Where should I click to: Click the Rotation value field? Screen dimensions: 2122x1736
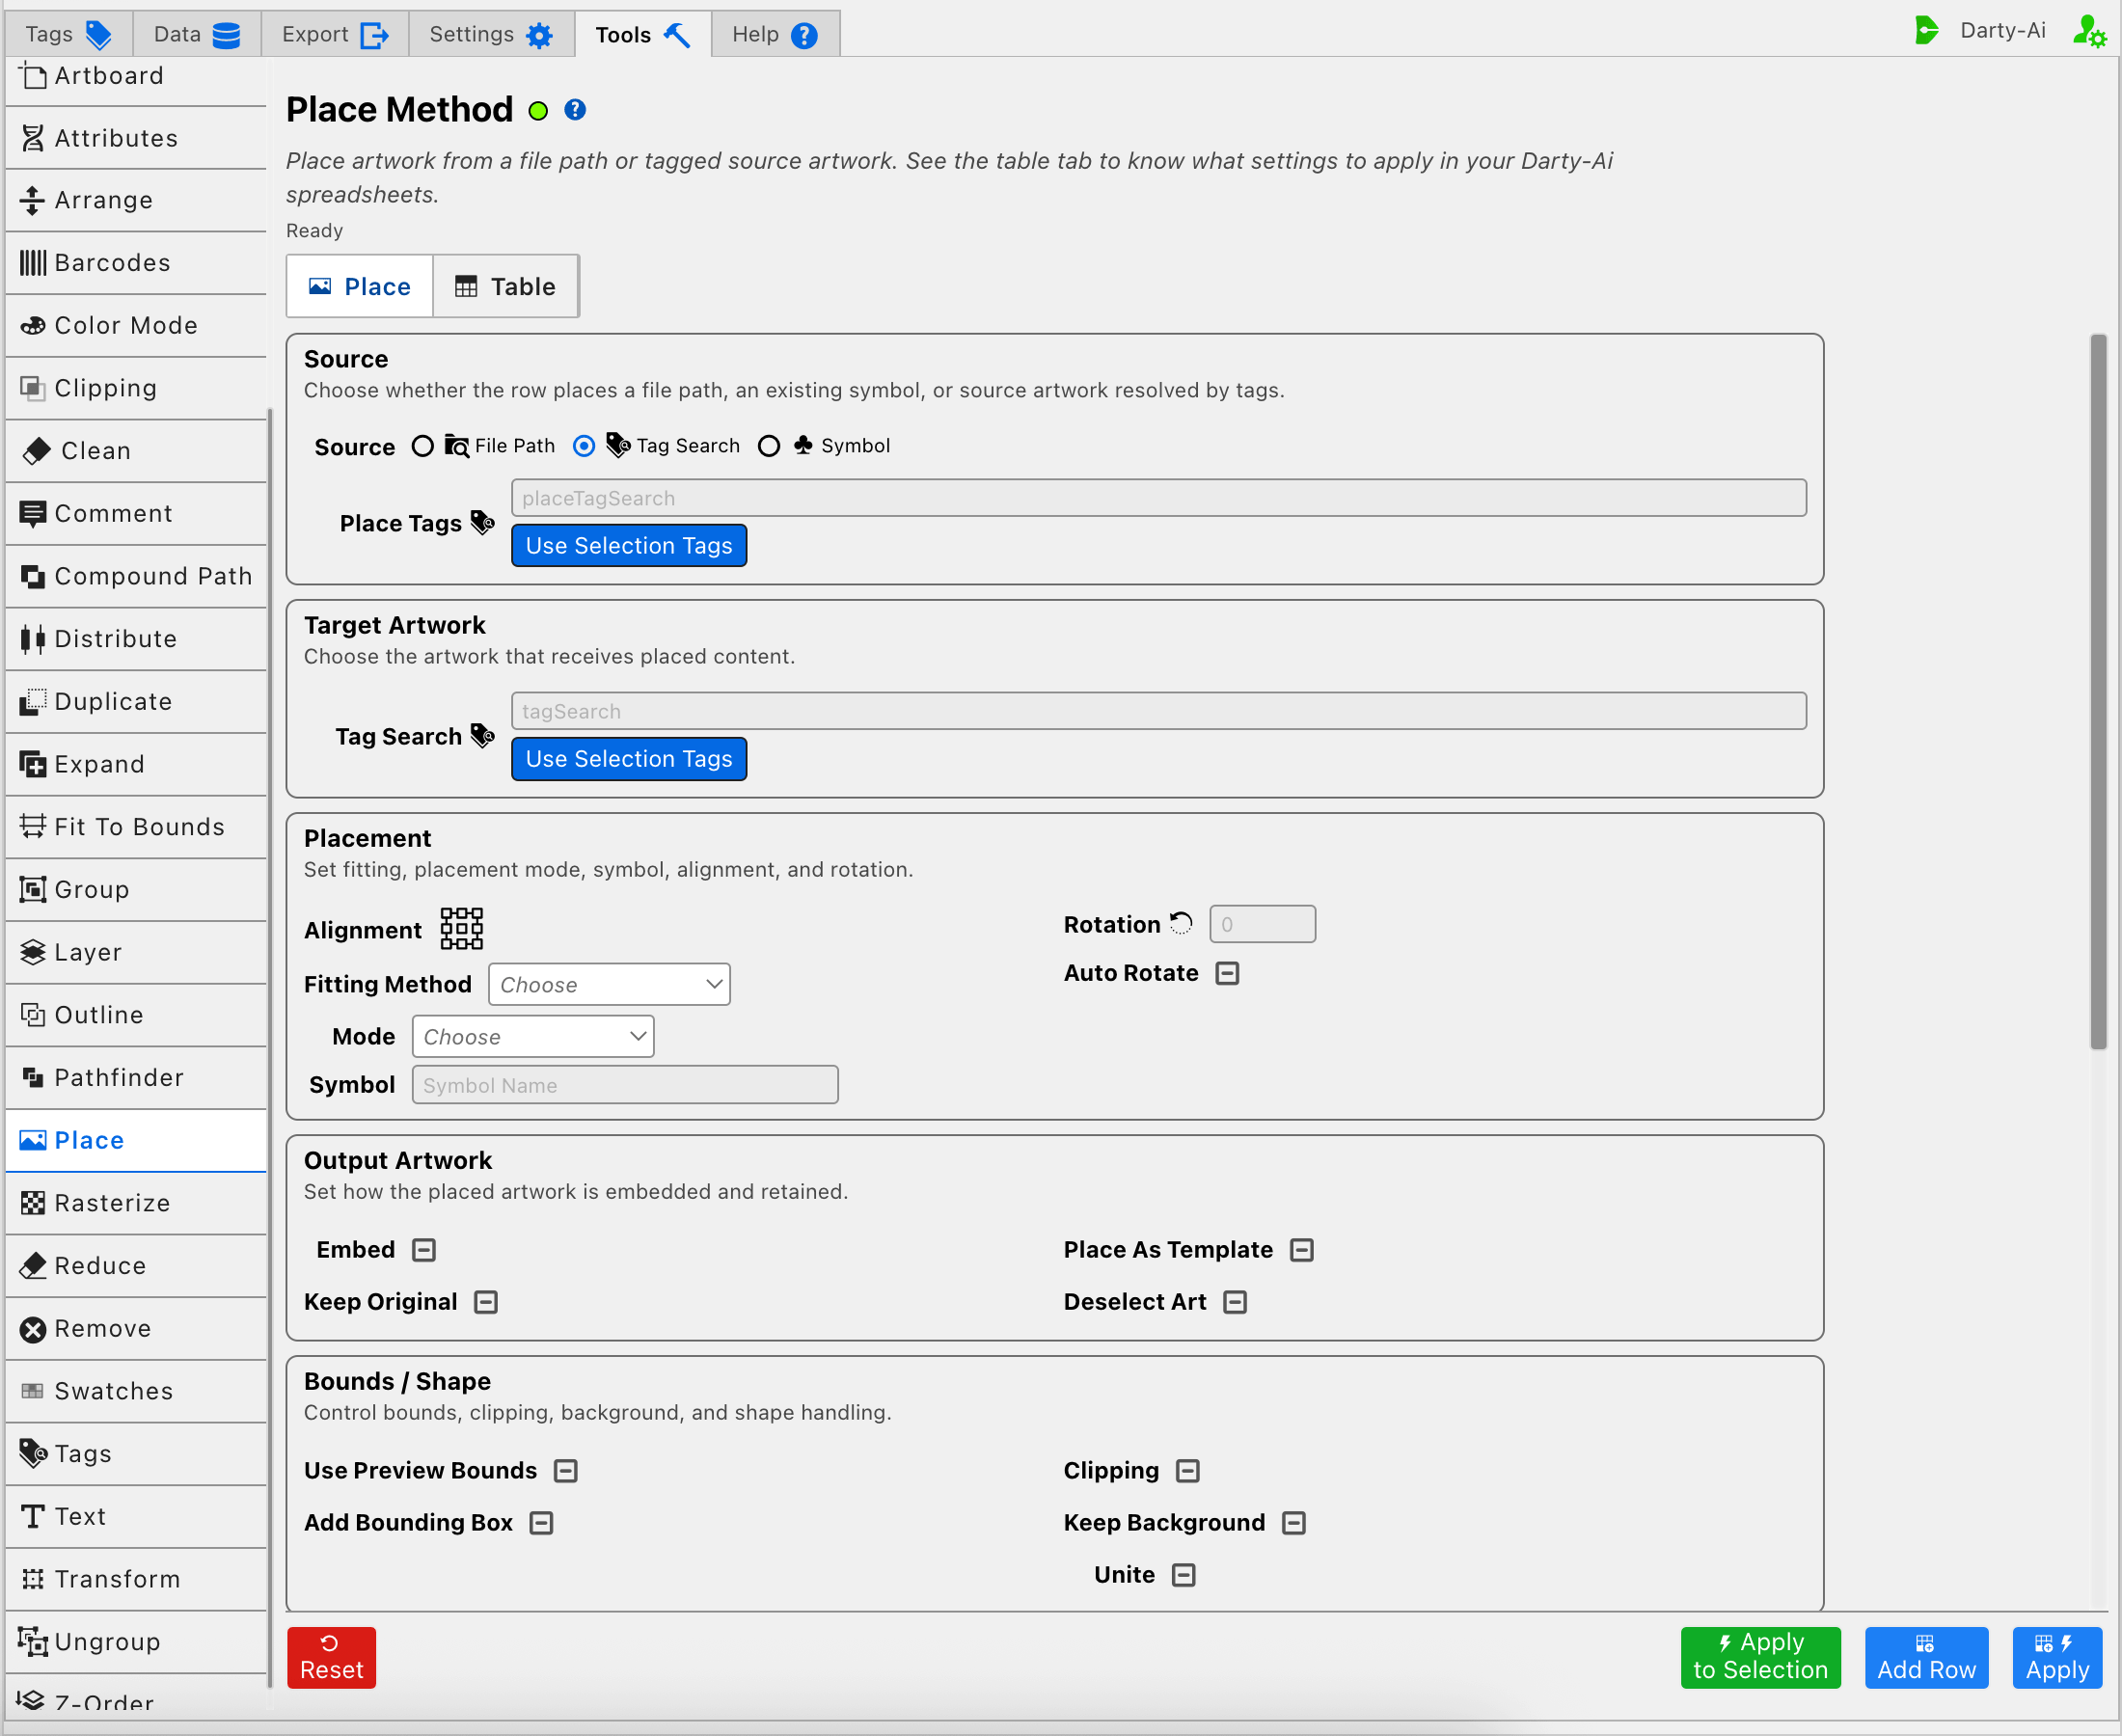(1262, 925)
